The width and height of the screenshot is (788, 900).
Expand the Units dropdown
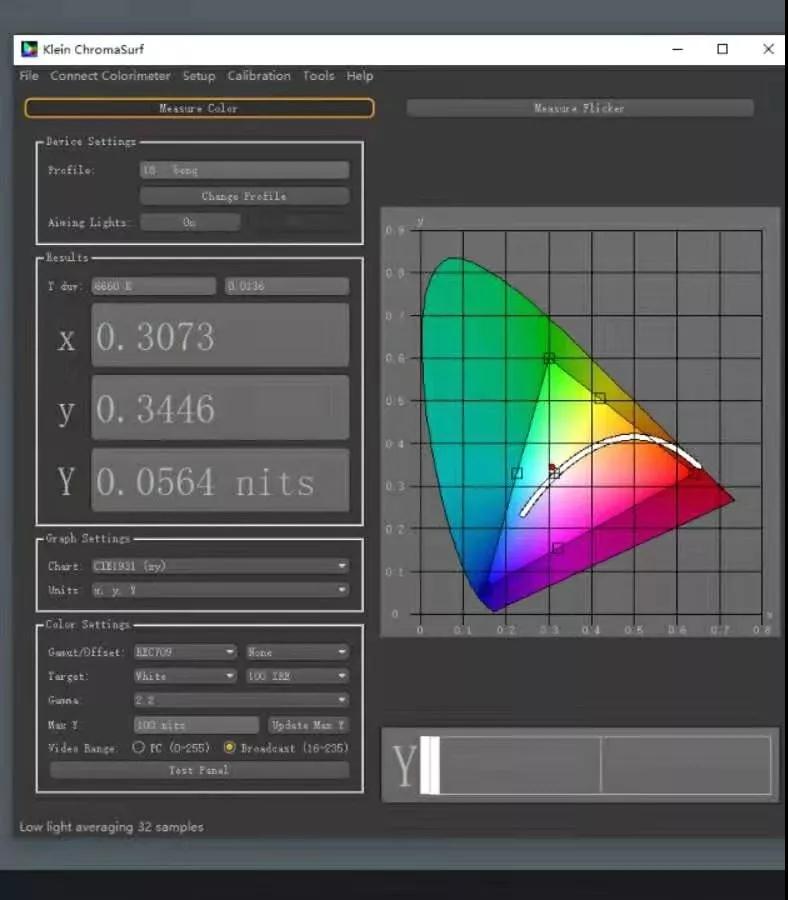pos(220,590)
